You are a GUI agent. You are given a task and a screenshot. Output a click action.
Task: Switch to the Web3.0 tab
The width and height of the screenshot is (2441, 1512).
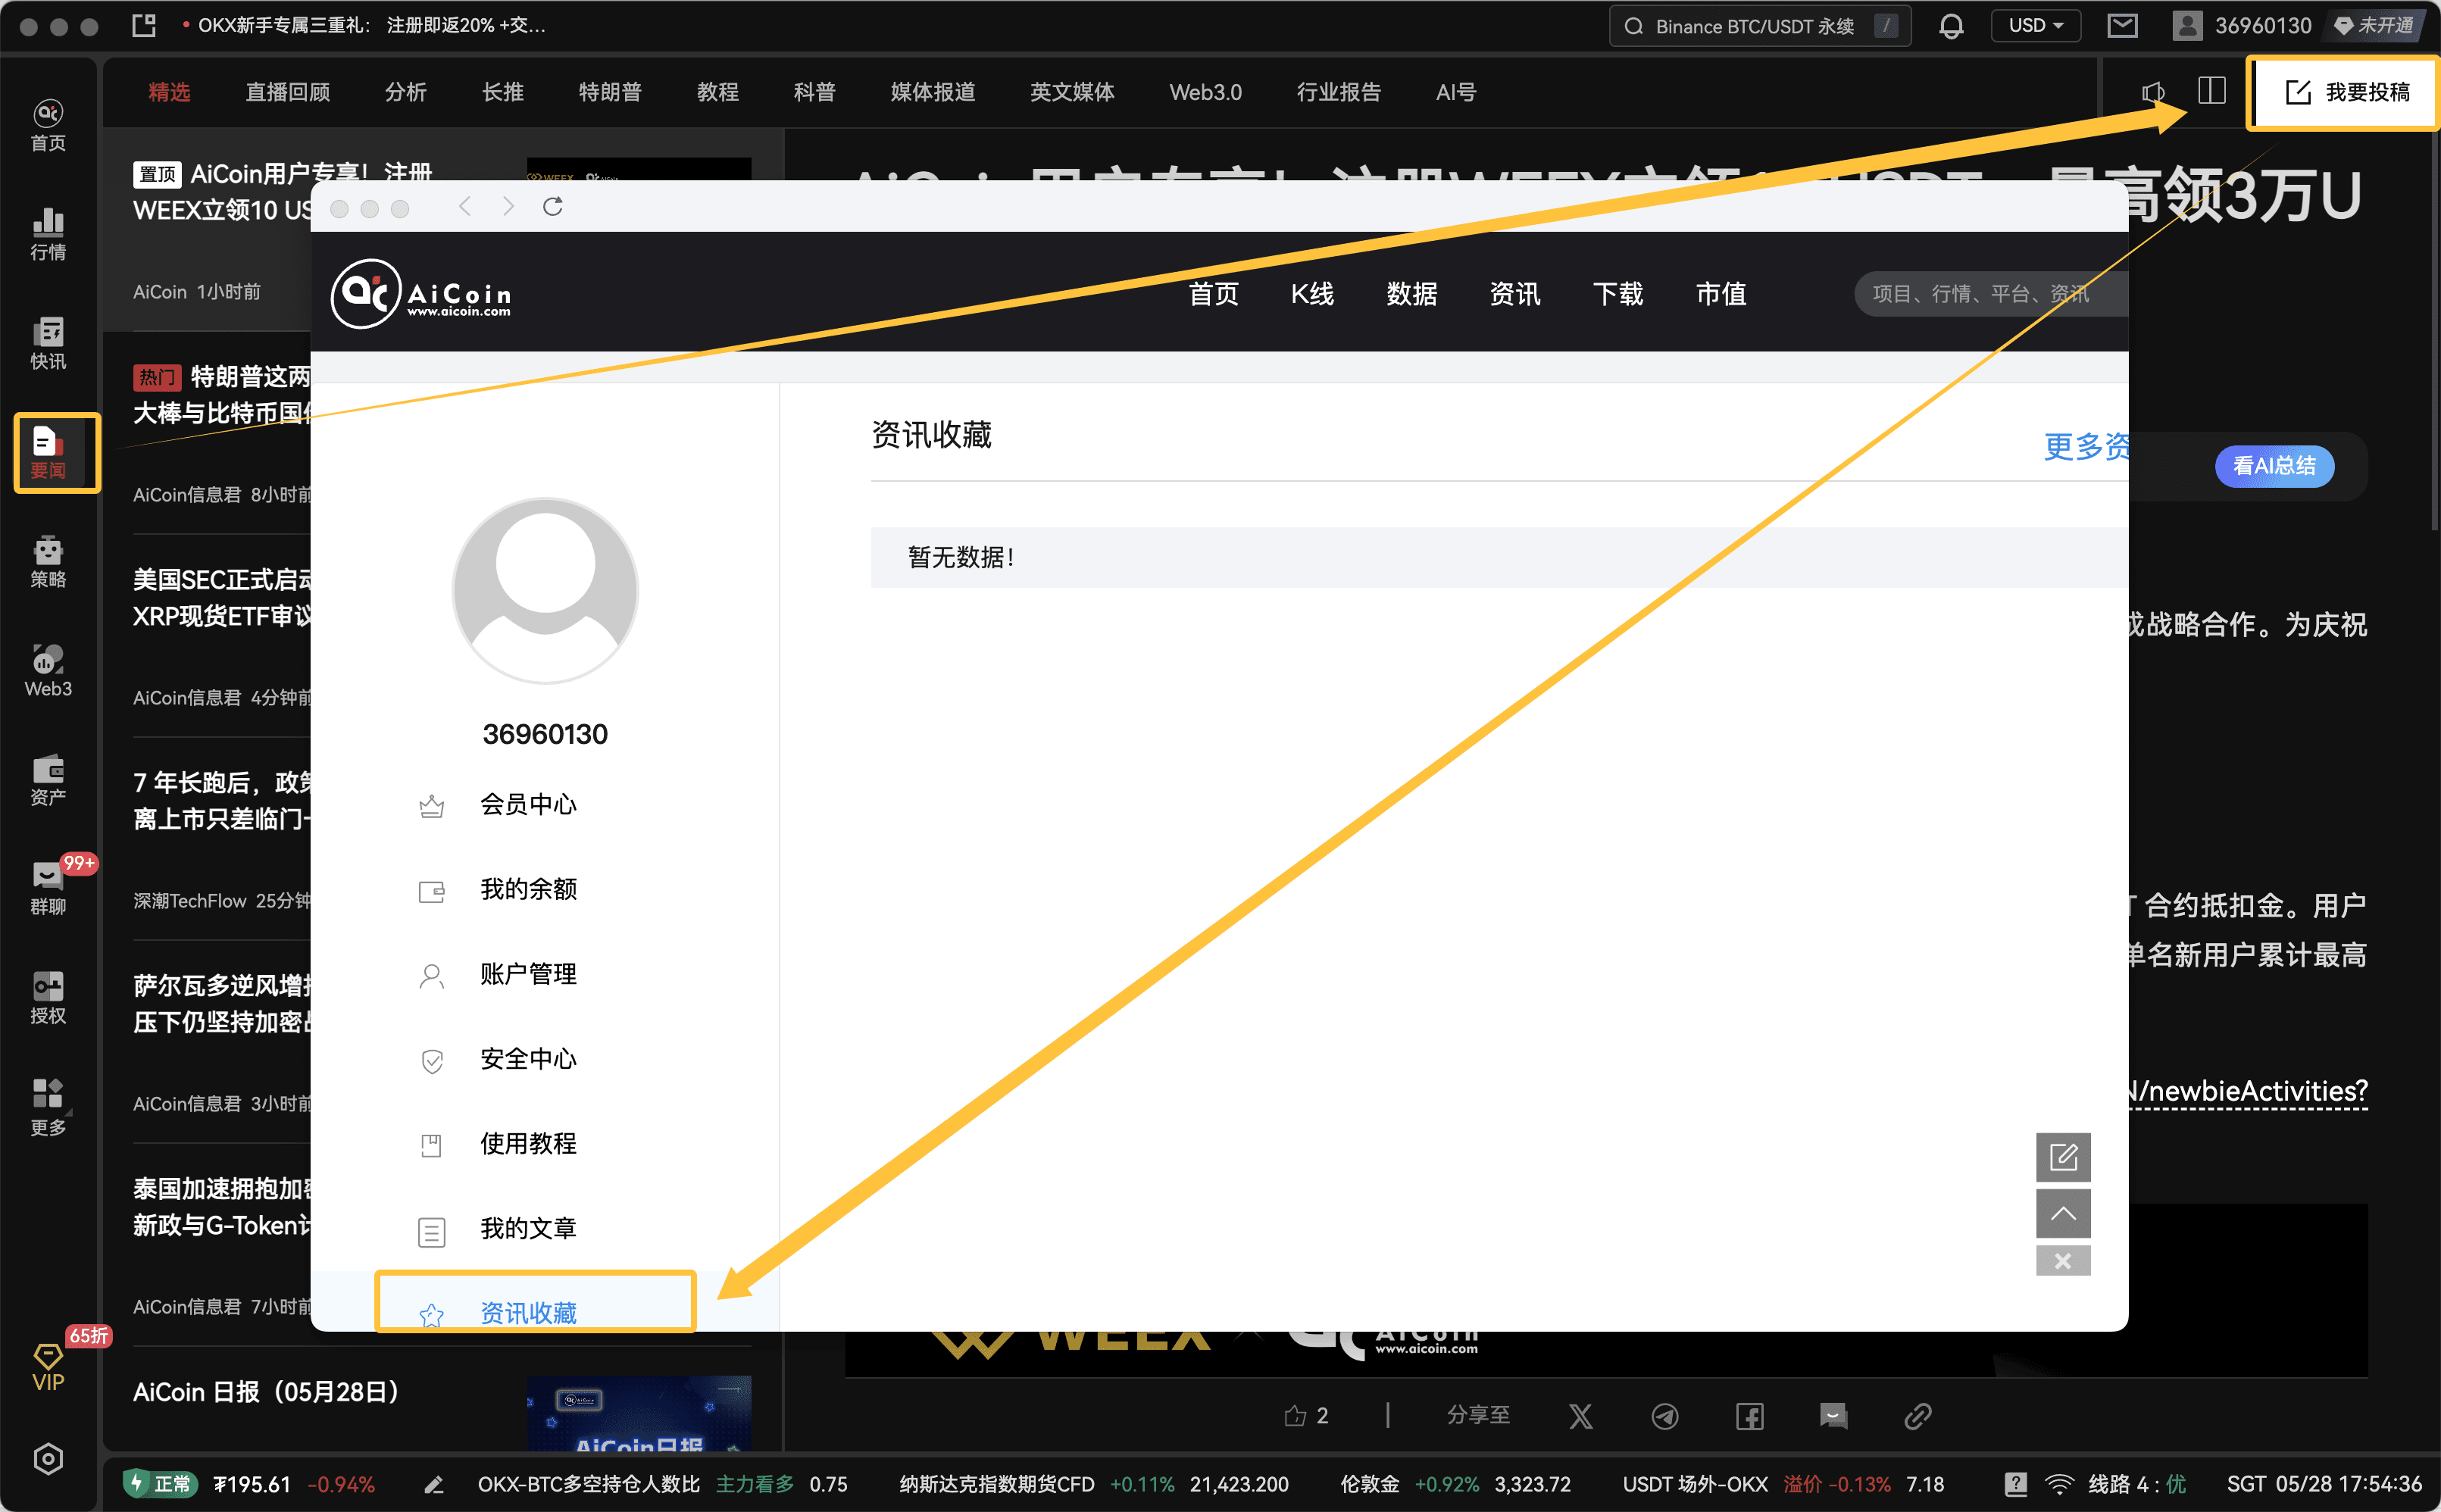tap(1205, 92)
